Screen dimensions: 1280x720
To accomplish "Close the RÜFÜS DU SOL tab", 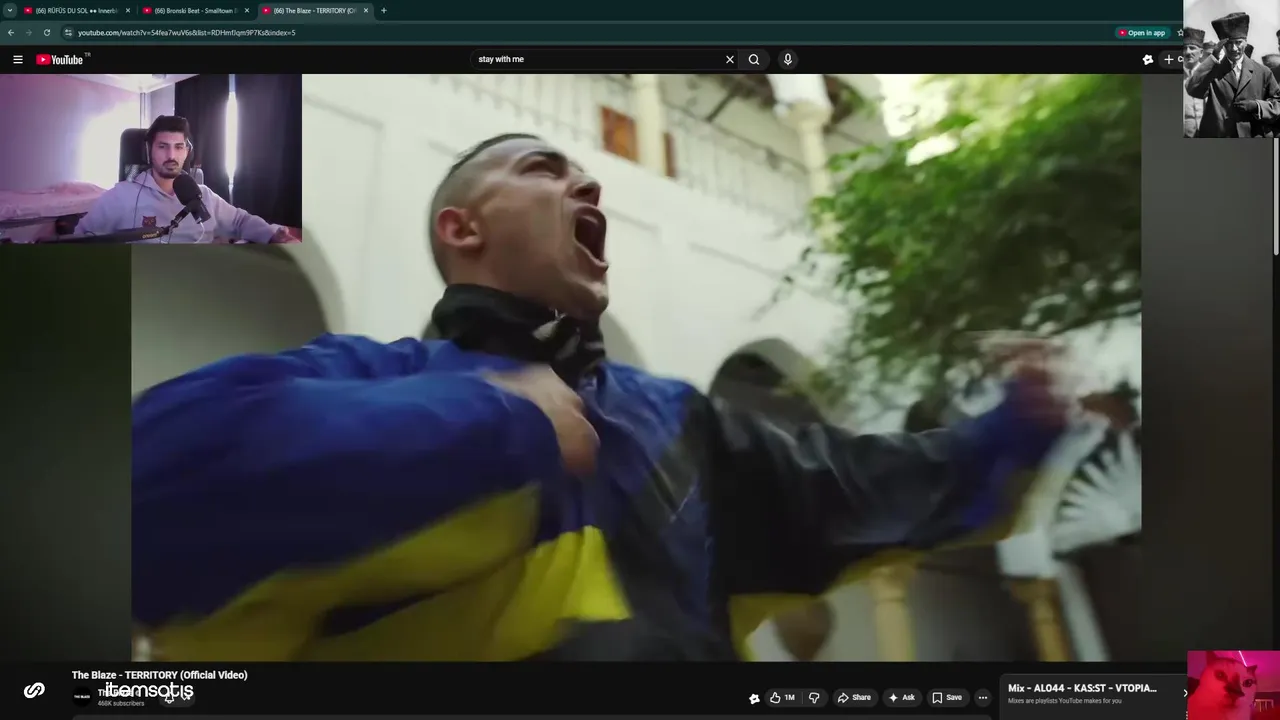I will pyautogui.click(x=128, y=10).
